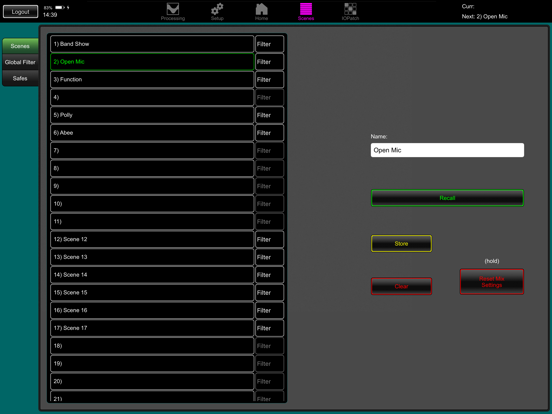
Task: Store the current scene
Action: click(401, 244)
